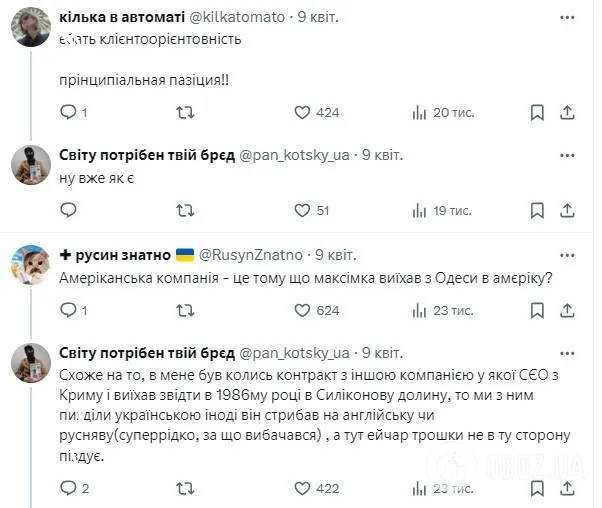Like the tweet with 424 likes
This screenshot has height=508, width=602.
pos(301,113)
